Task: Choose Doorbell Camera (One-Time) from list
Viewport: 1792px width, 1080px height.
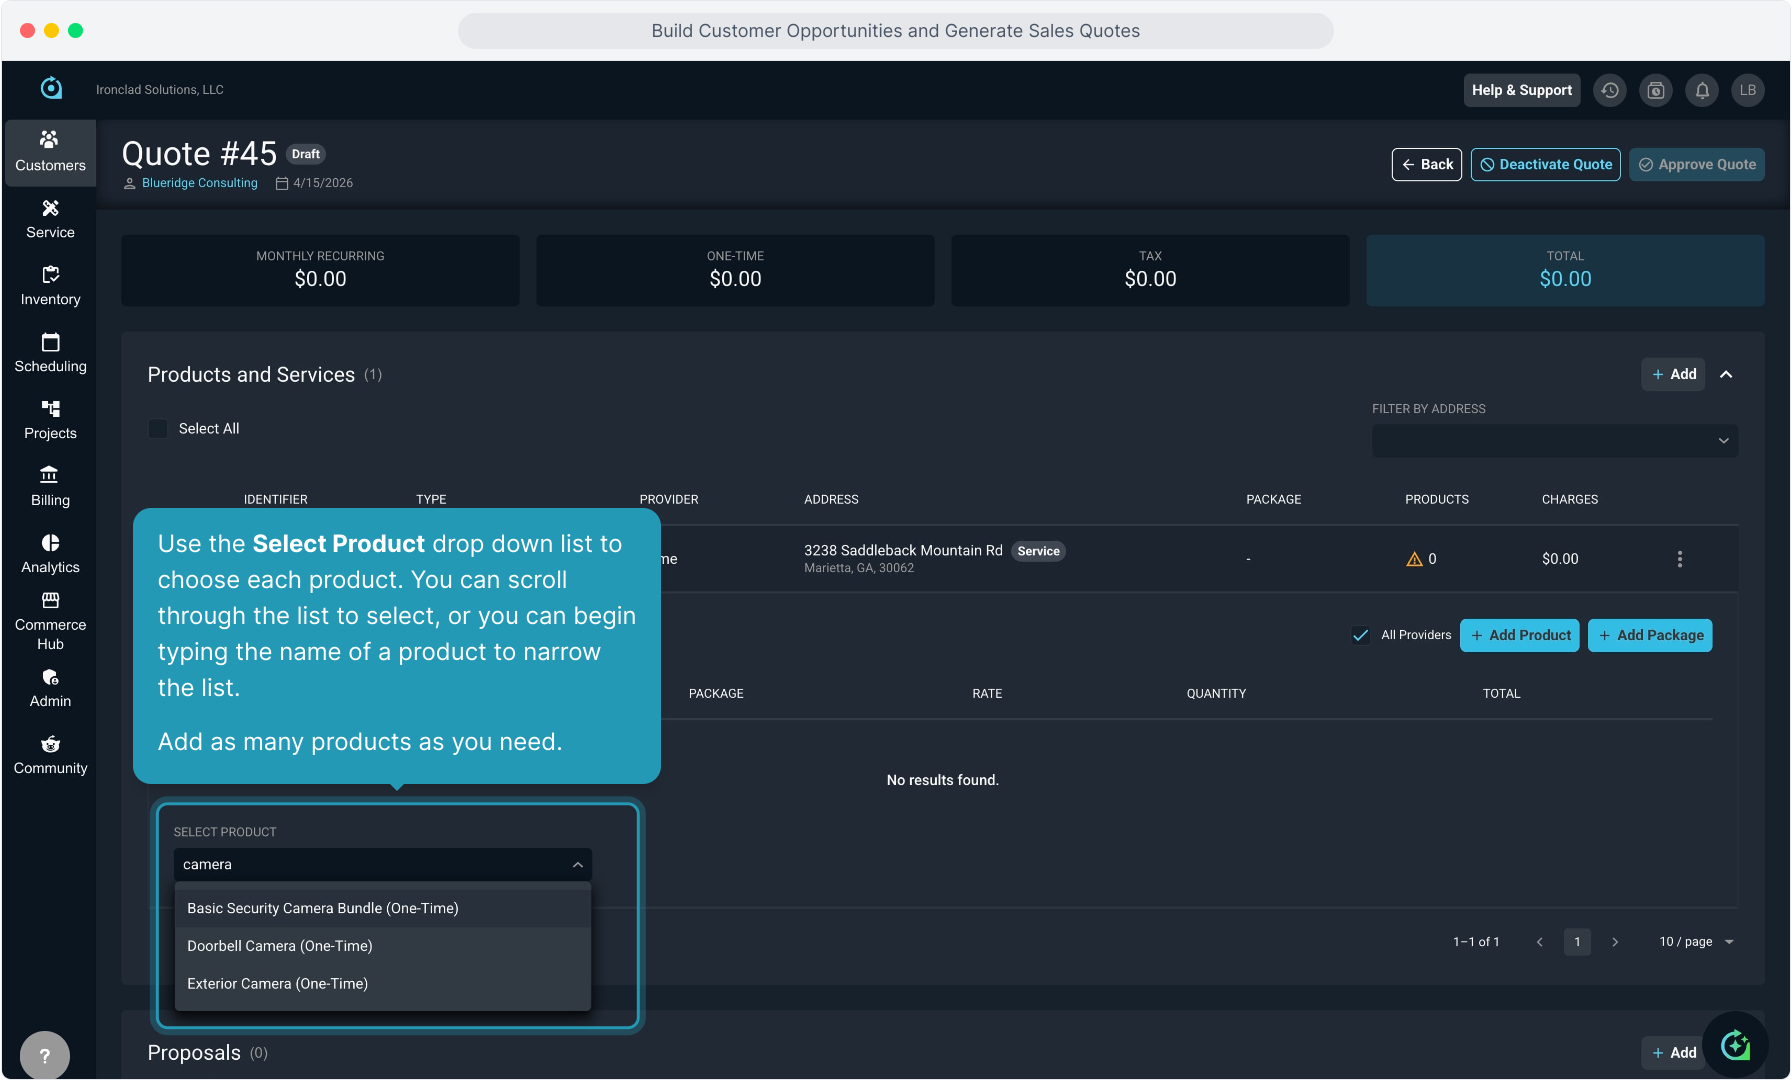Action: 280,946
